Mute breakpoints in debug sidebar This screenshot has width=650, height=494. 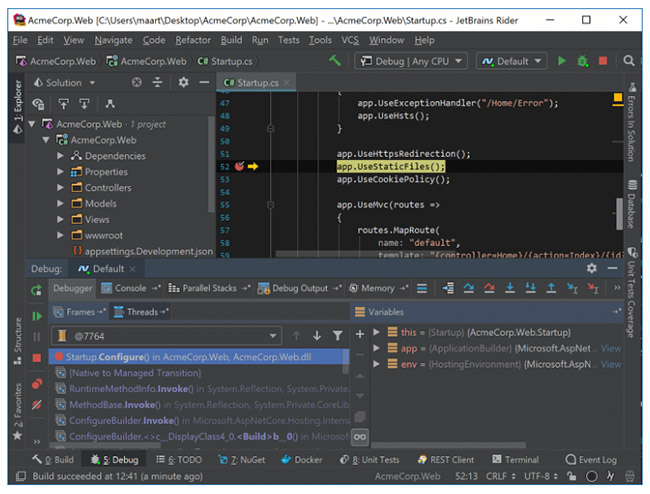point(37,404)
